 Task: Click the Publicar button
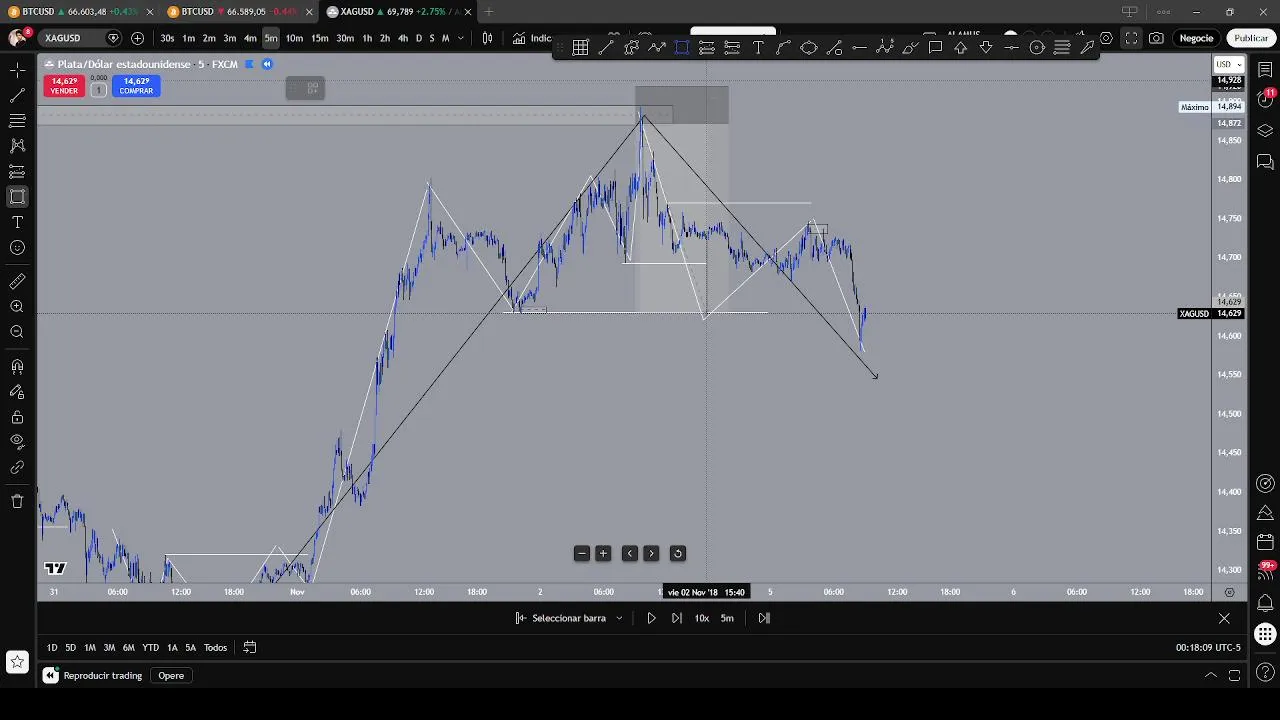tap(1251, 38)
